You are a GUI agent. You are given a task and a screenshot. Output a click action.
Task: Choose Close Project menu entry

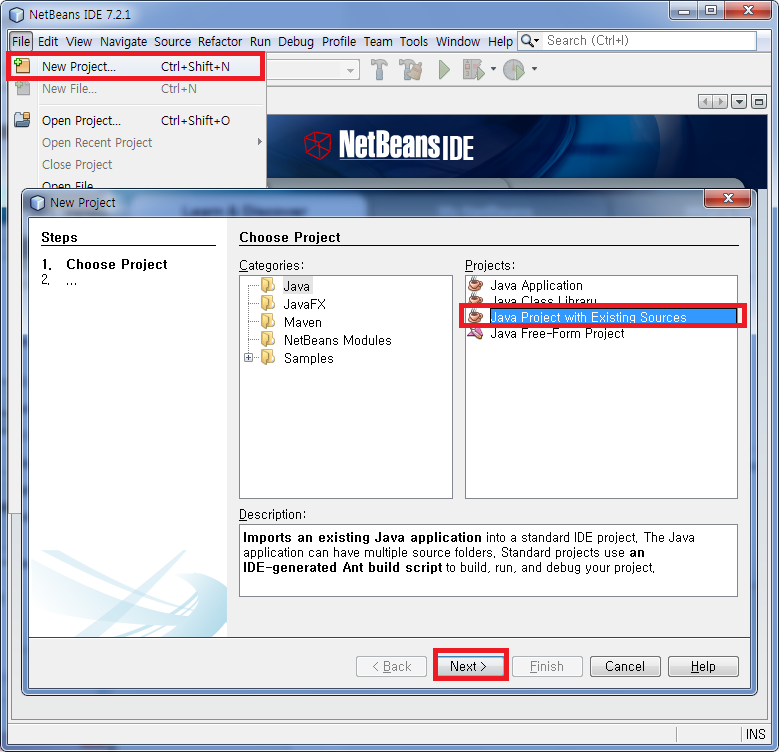point(135,164)
